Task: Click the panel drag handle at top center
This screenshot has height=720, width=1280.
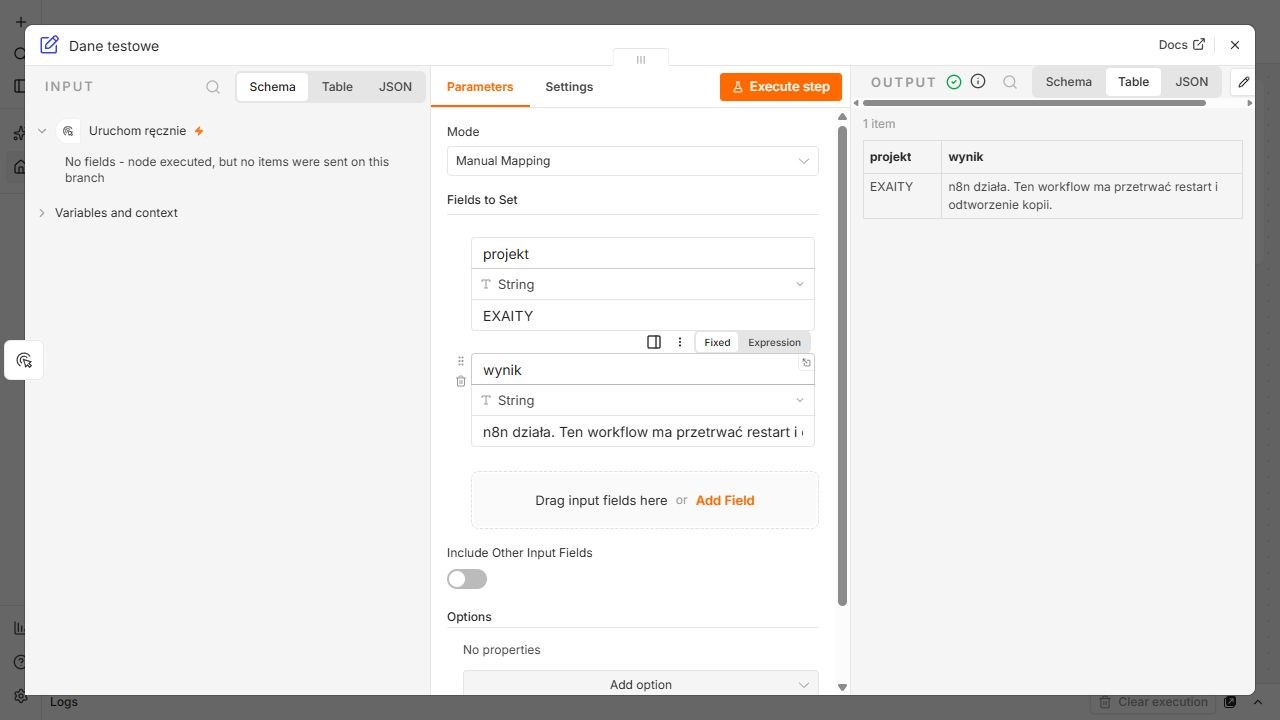Action: pos(641,59)
